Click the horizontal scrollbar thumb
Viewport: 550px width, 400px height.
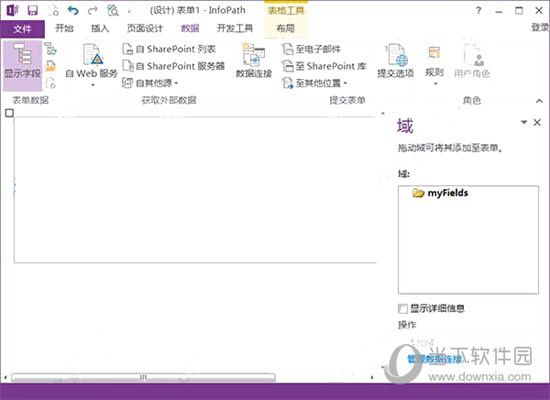[143, 378]
